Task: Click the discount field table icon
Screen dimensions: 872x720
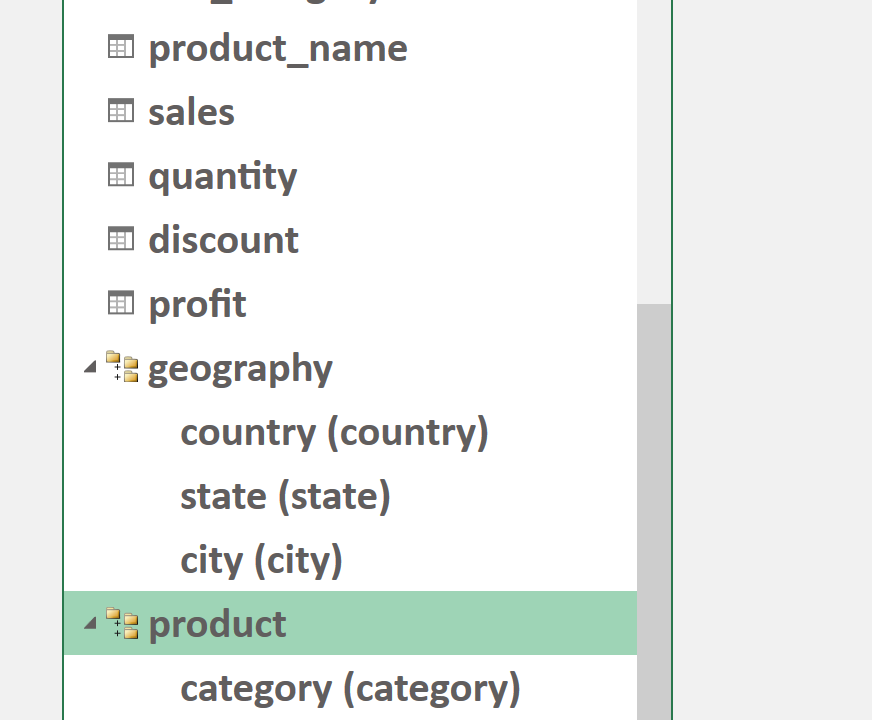Action: (x=121, y=239)
